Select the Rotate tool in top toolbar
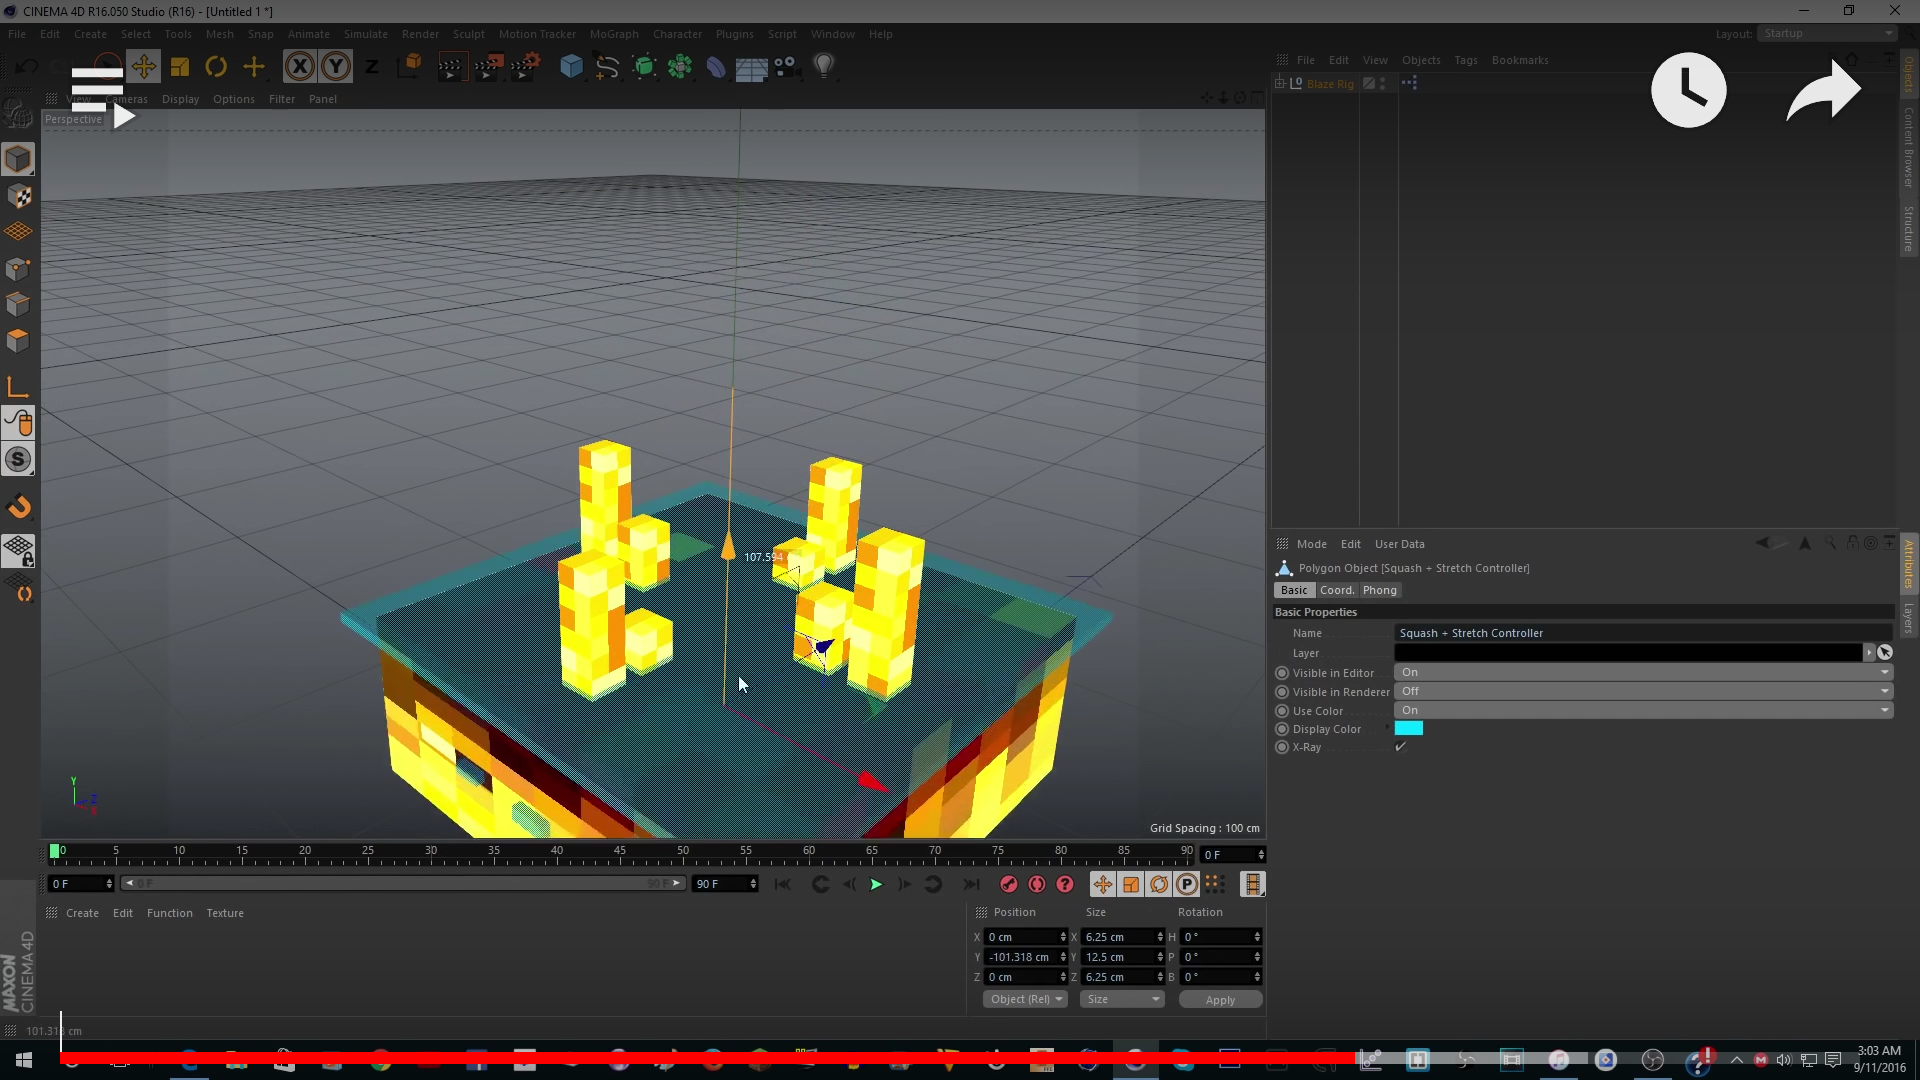Image resolution: width=1920 pixels, height=1080 pixels. [216, 67]
